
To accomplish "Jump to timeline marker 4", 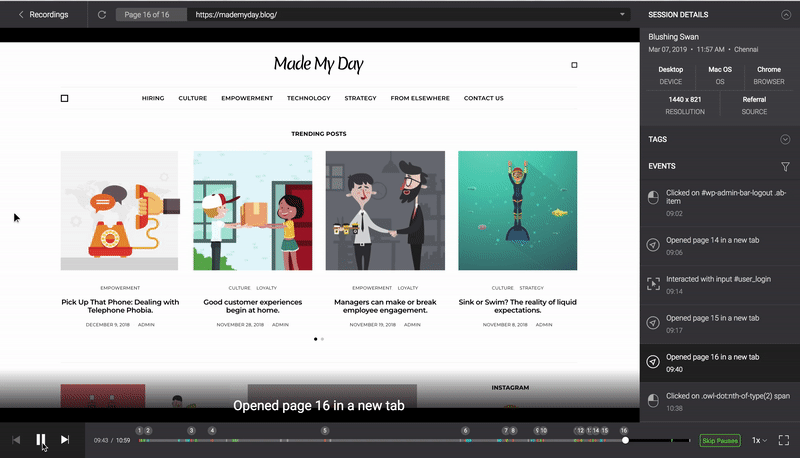I will click(212, 430).
